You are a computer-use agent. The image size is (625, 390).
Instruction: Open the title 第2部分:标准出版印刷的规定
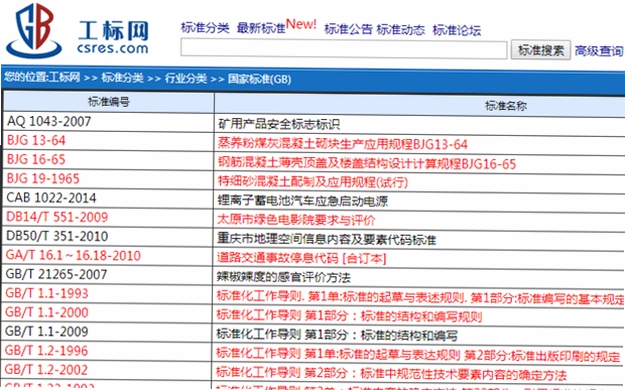tap(418, 355)
